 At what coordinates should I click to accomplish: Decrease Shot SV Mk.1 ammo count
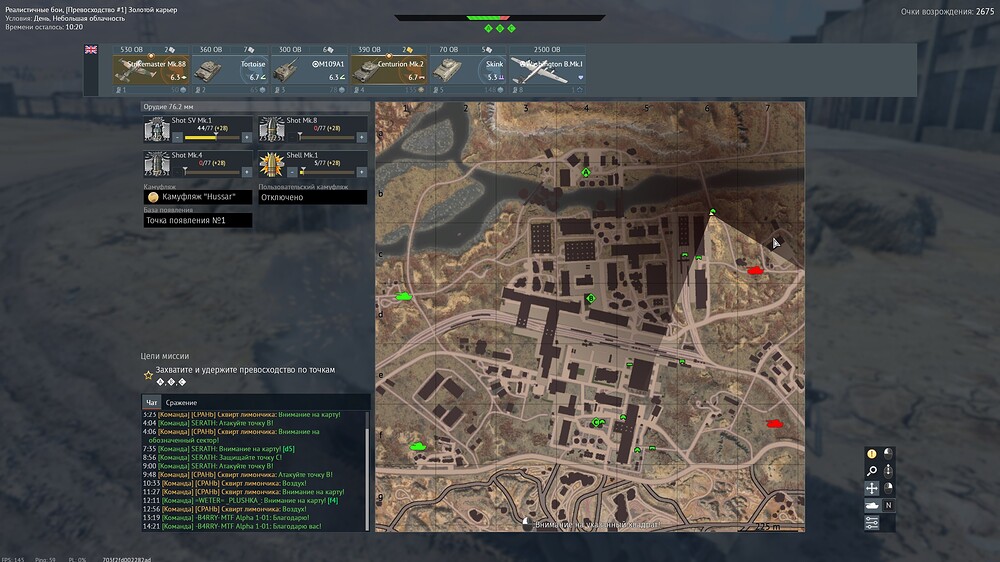click(x=178, y=137)
